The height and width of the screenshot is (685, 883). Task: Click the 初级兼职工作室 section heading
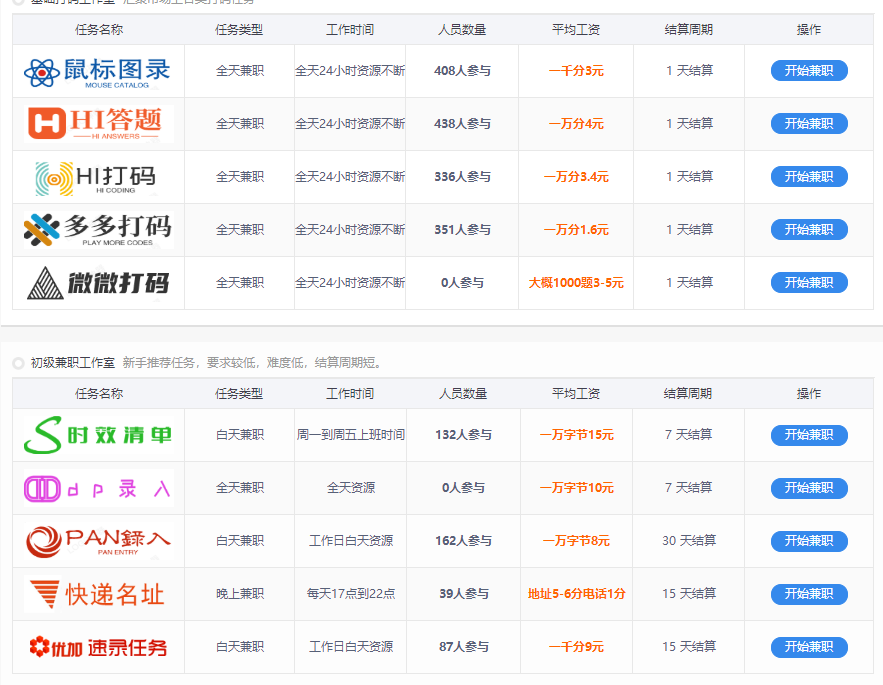(72, 362)
